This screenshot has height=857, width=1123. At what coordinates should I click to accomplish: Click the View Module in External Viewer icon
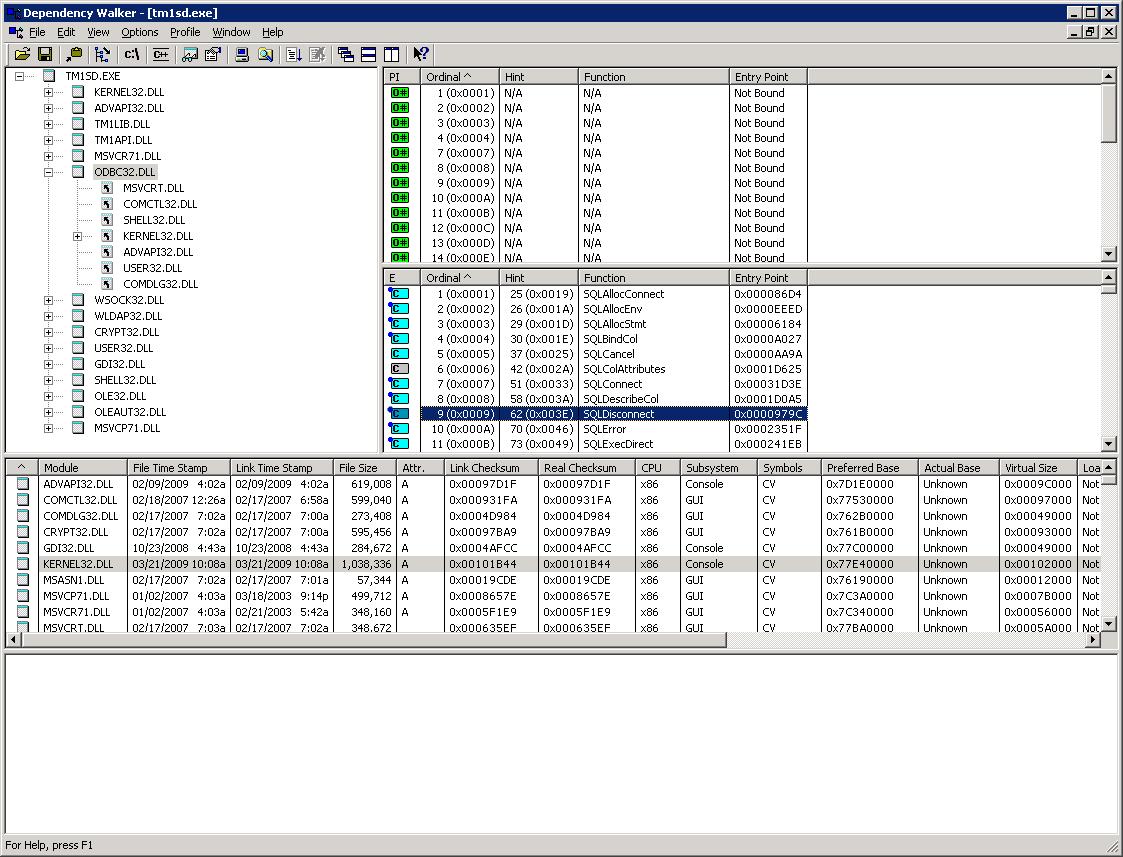190,54
